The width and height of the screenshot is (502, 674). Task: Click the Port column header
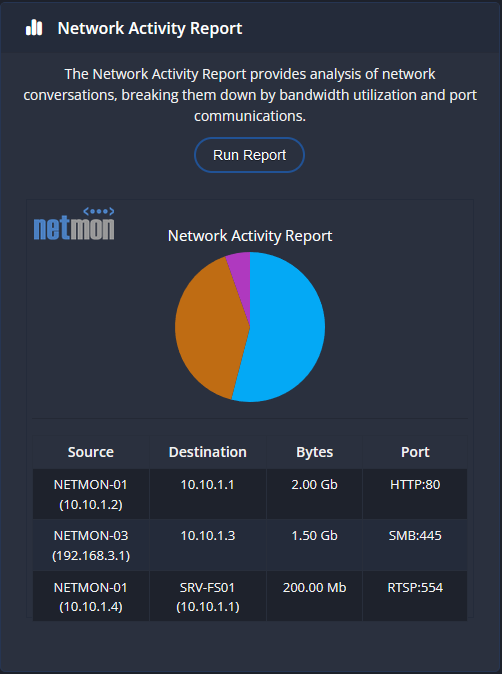pyautogui.click(x=415, y=452)
